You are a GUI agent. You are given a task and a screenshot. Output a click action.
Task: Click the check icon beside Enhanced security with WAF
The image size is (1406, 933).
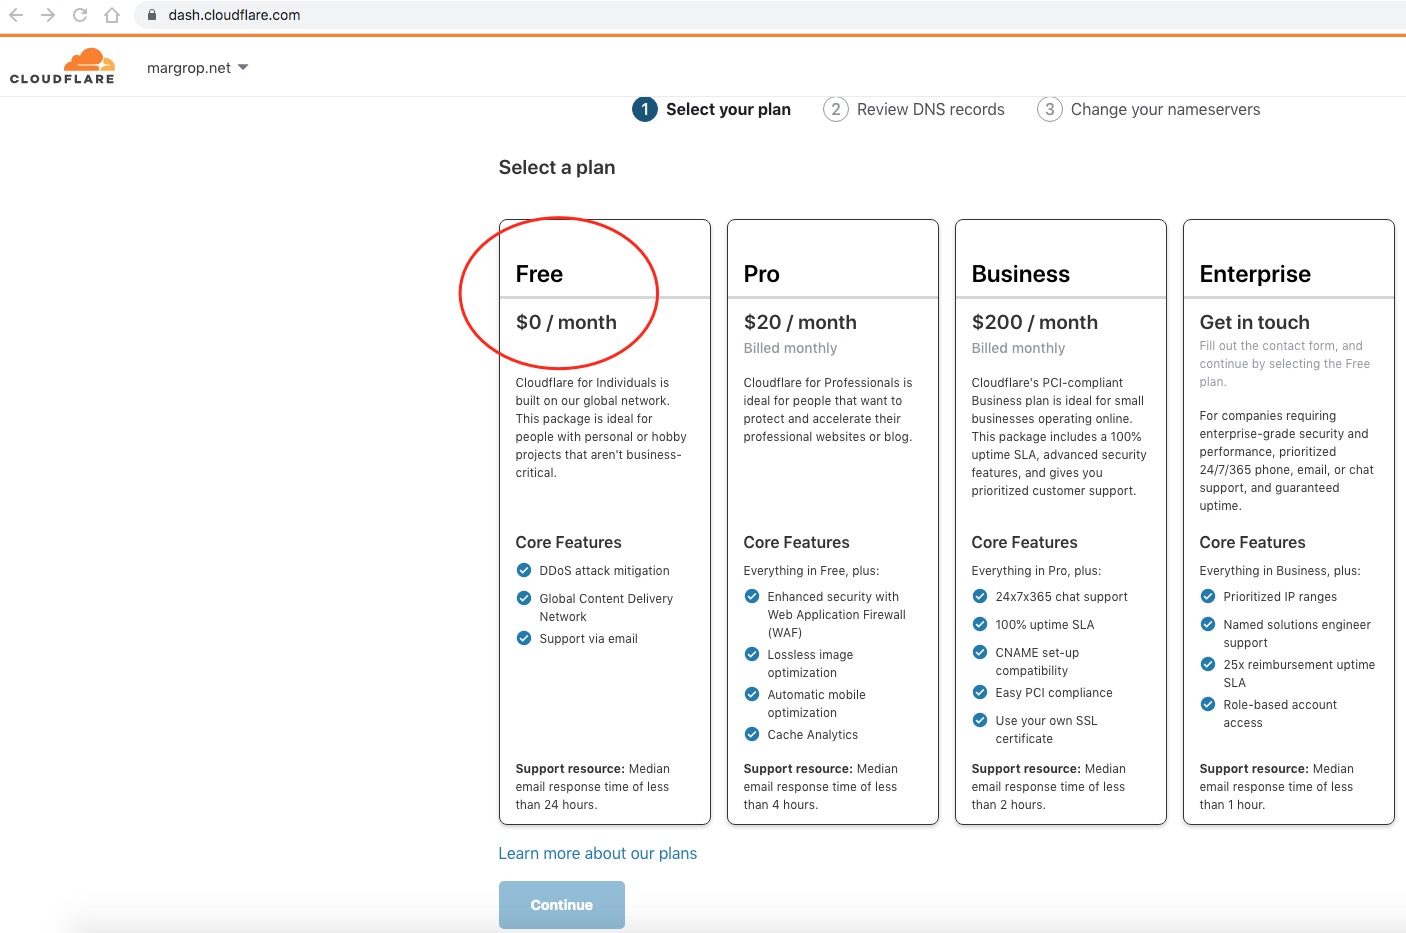[x=751, y=596]
